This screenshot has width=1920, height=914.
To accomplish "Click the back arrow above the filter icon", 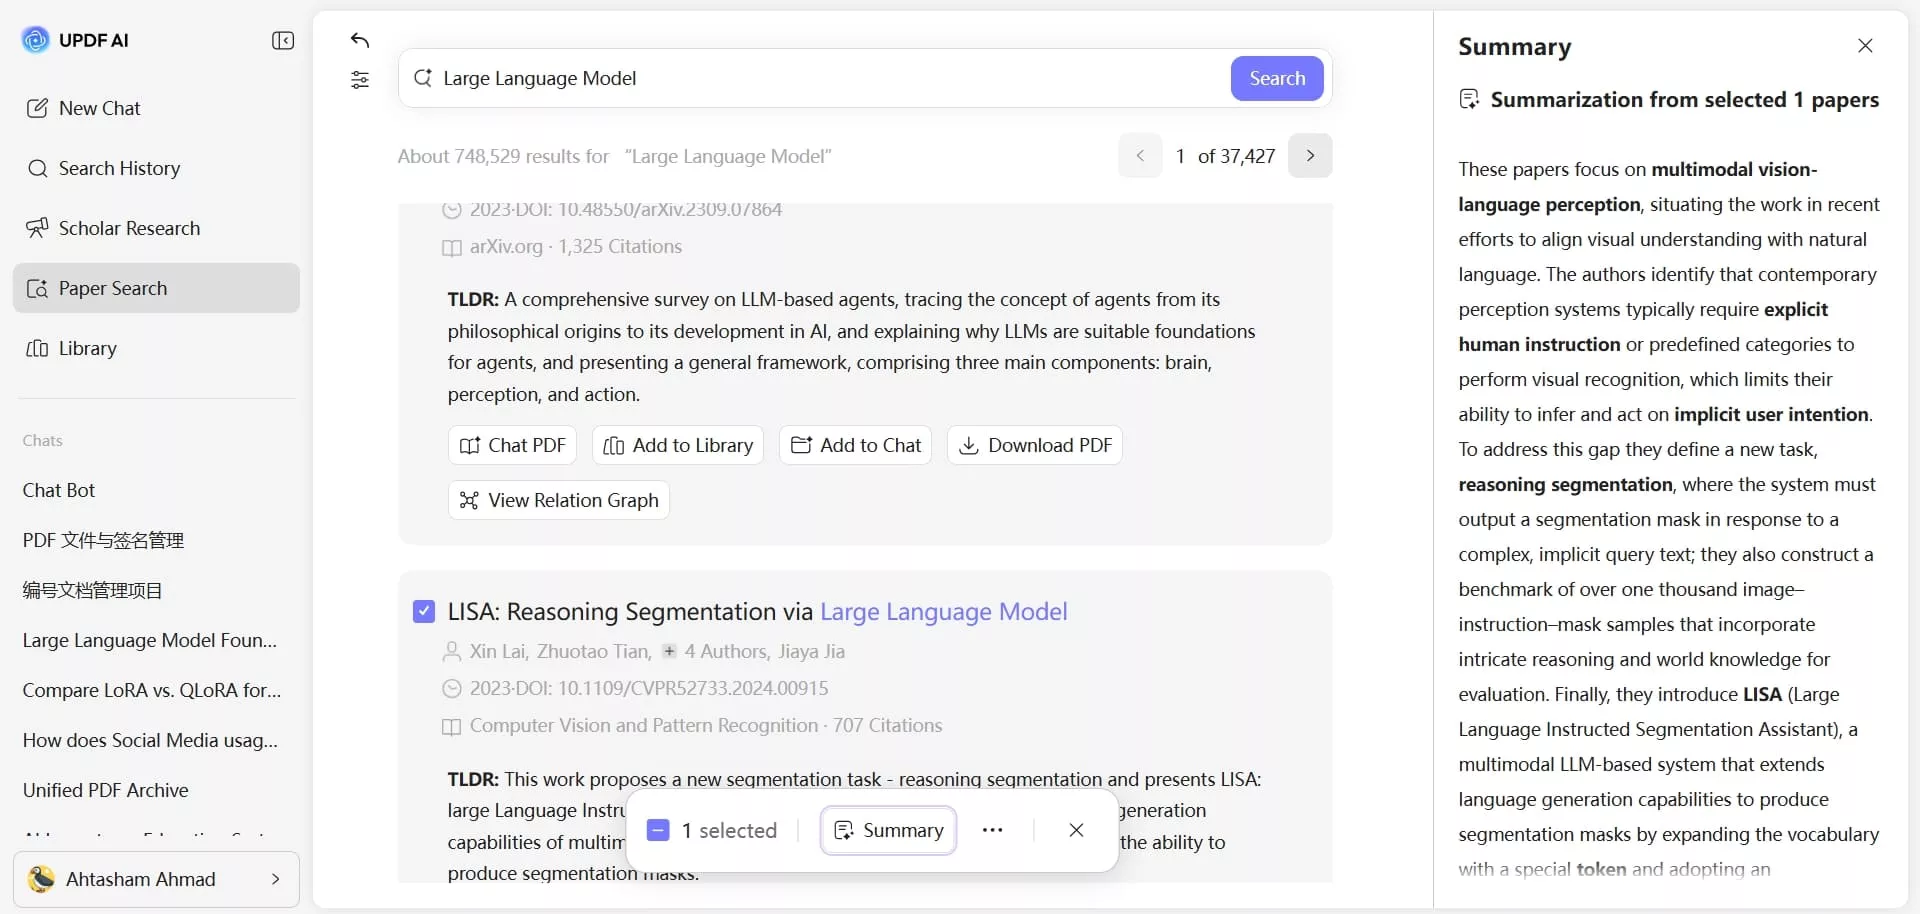I will coord(360,41).
